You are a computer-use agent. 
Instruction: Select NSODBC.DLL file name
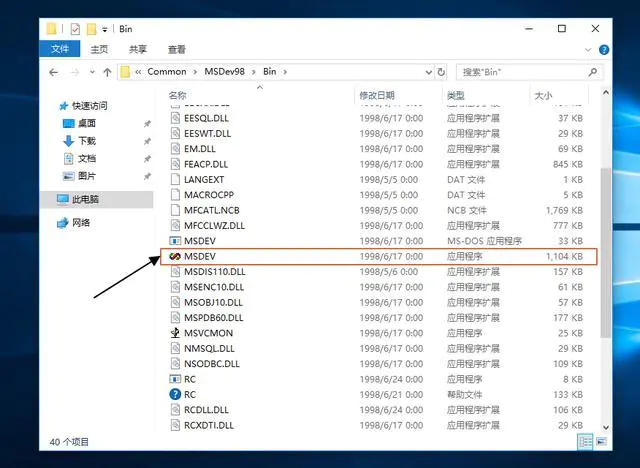click(x=211, y=364)
